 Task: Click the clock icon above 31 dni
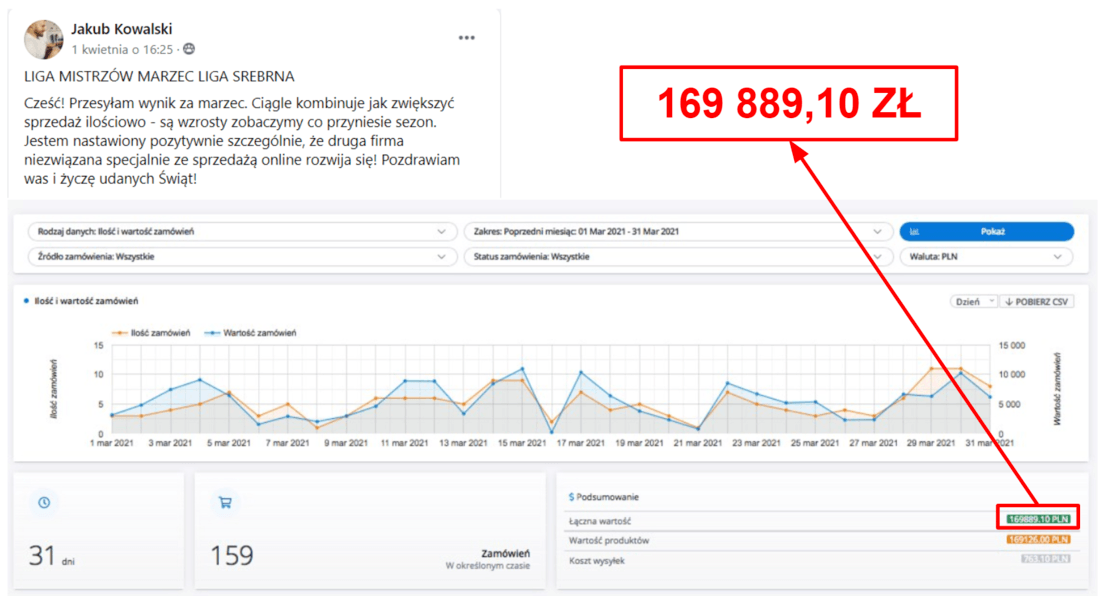[44, 502]
